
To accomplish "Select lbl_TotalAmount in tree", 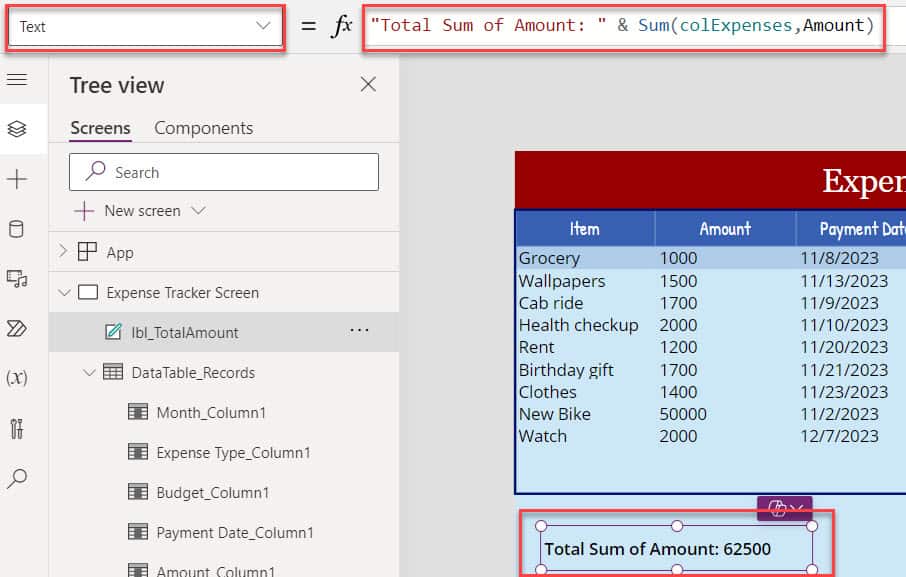I will (184, 333).
